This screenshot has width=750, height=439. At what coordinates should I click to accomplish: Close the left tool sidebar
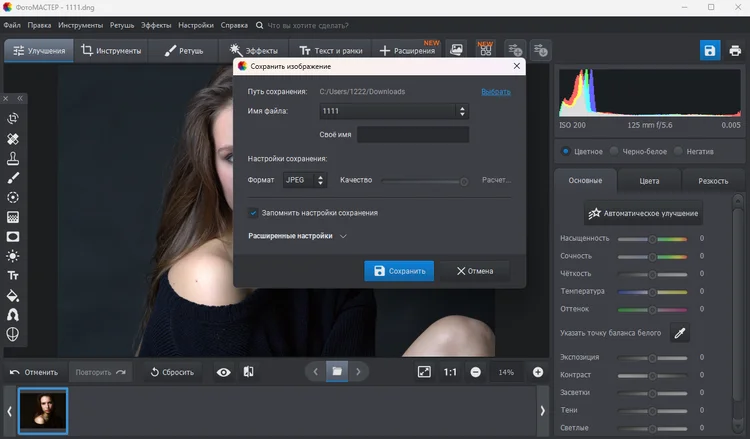(6, 99)
